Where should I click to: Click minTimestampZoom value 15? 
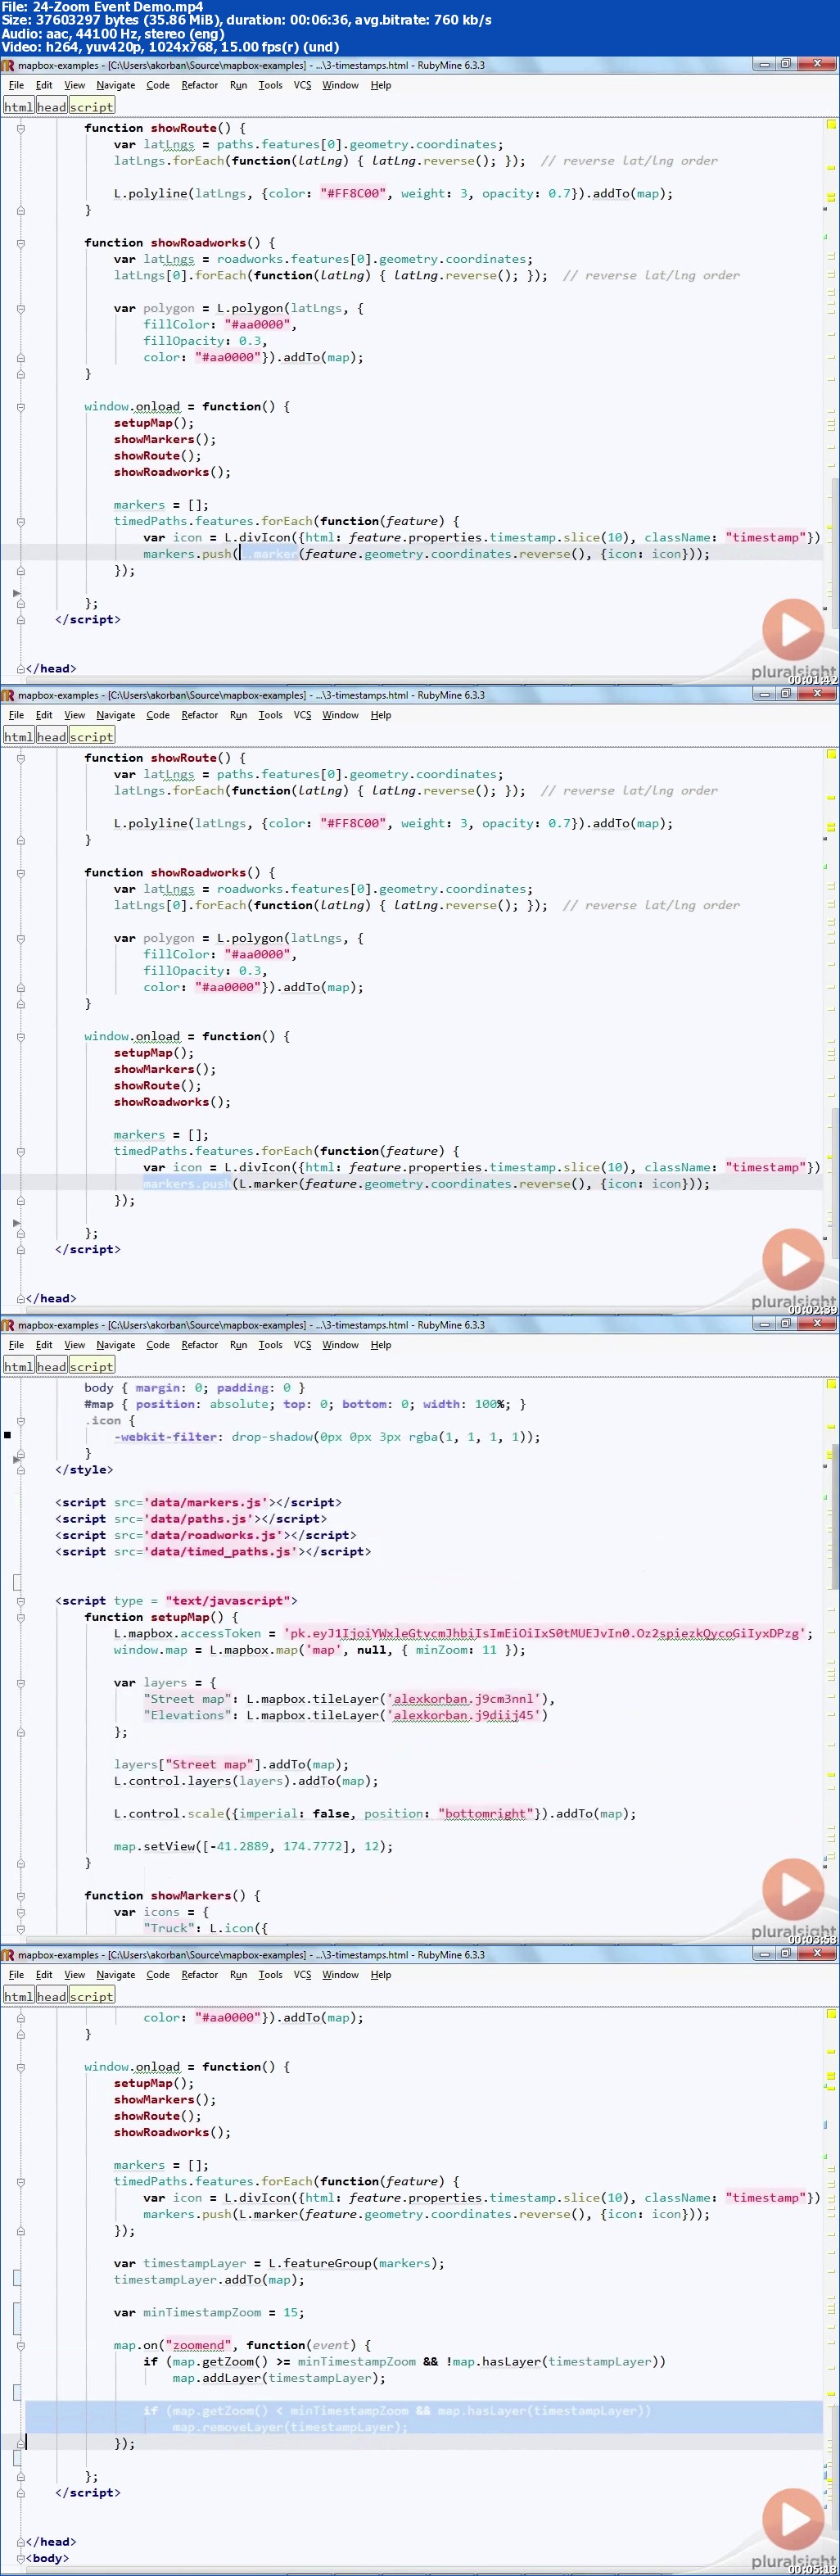pyautogui.click(x=290, y=2312)
